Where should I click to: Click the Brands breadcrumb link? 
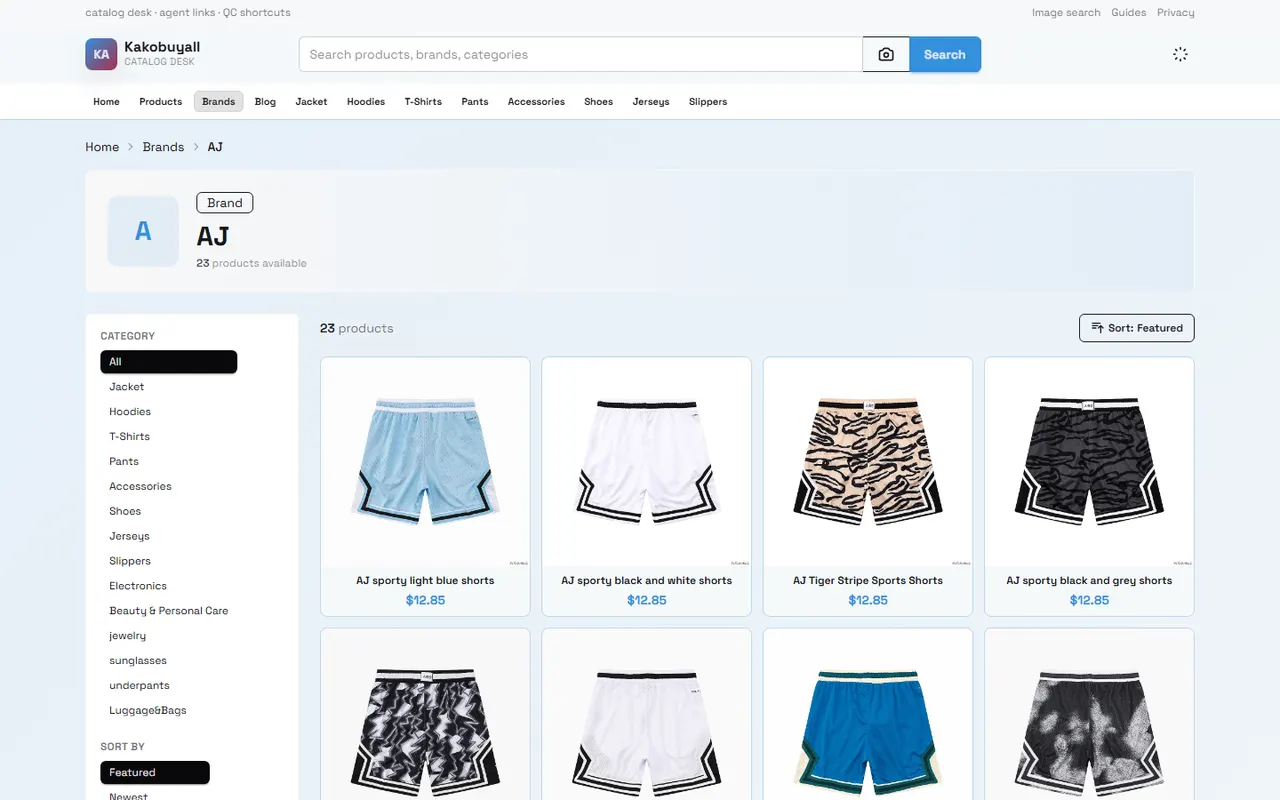[163, 147]
